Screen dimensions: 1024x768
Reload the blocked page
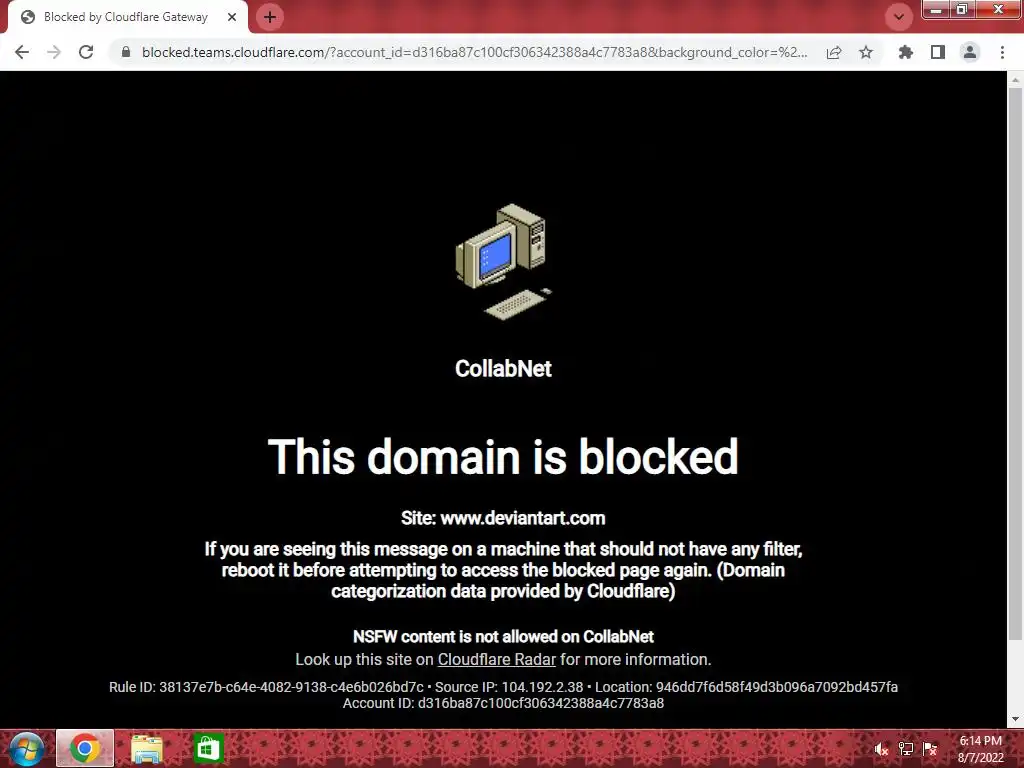pos(86,52)
